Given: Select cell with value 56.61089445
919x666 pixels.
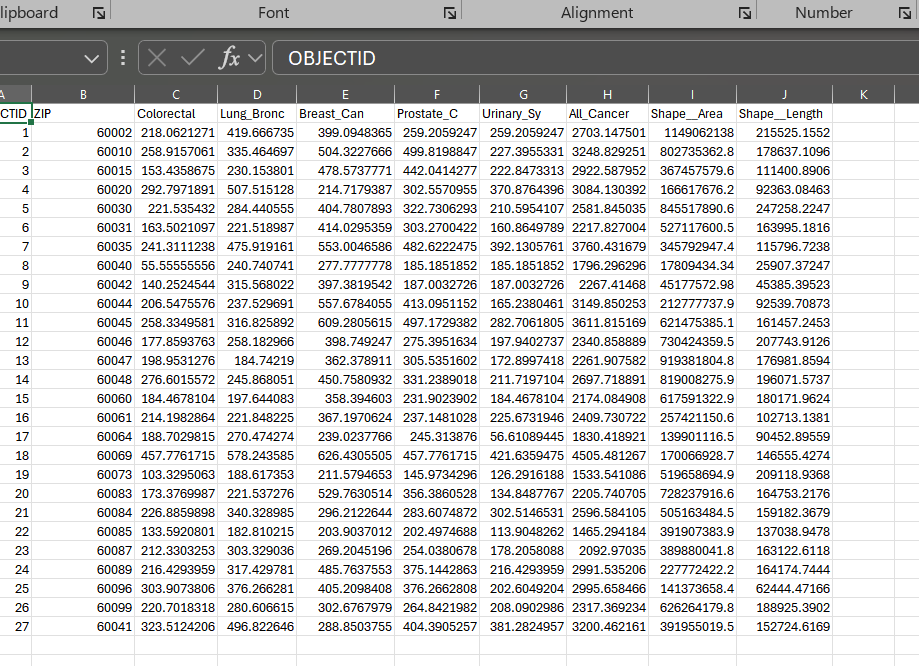Looking at the screenshot, I should coord(523,437).
